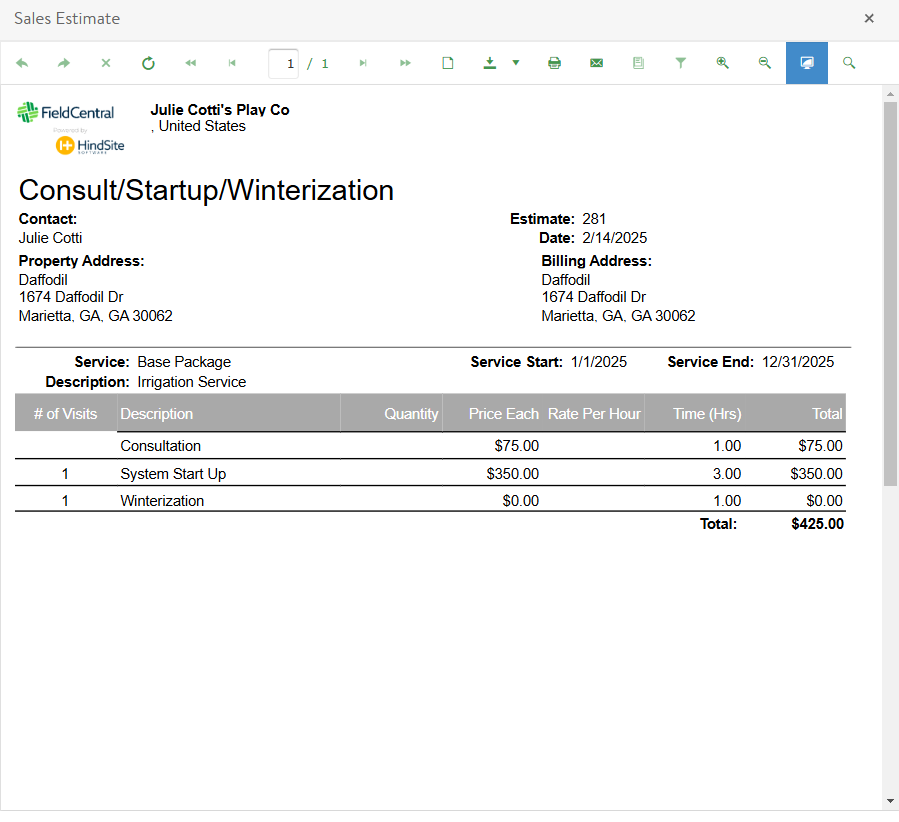
Task: Click "Irrigation Service" description value
Action: pyautogui.click(x=191, y=382)
